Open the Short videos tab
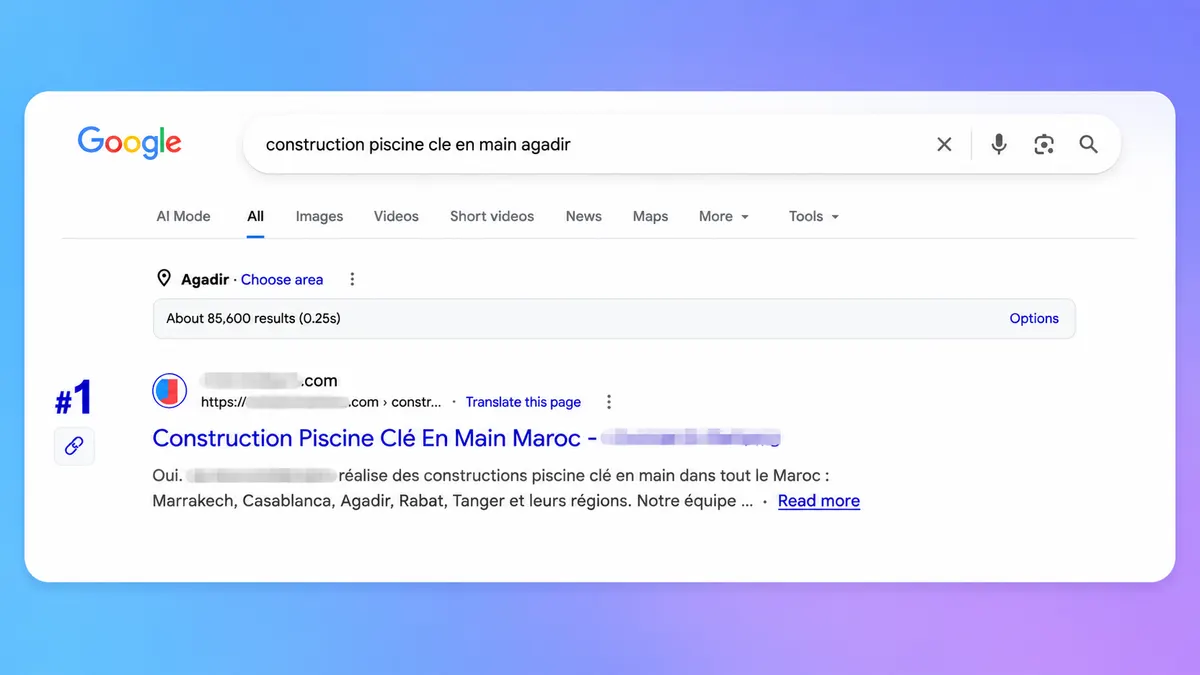The image size is (1200, 675). point(492,216)
